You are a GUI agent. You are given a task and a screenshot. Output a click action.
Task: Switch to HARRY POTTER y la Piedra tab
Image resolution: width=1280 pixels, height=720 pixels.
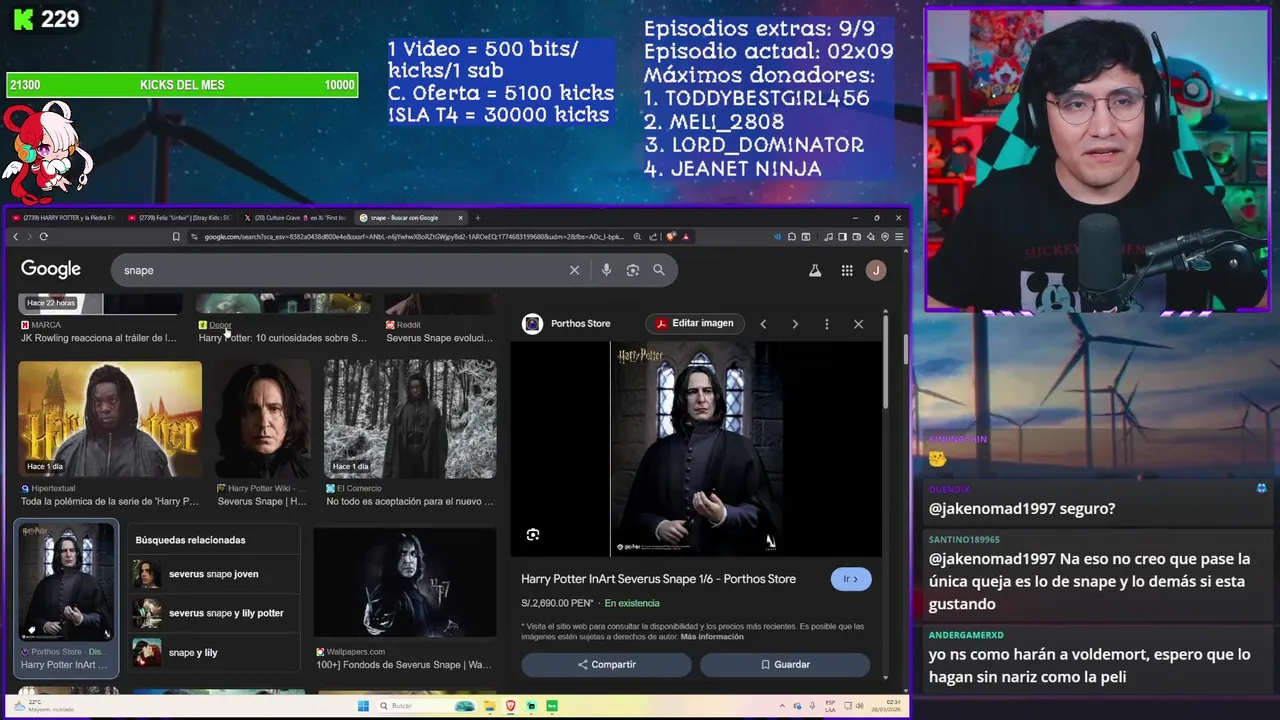tap(64, 217)
